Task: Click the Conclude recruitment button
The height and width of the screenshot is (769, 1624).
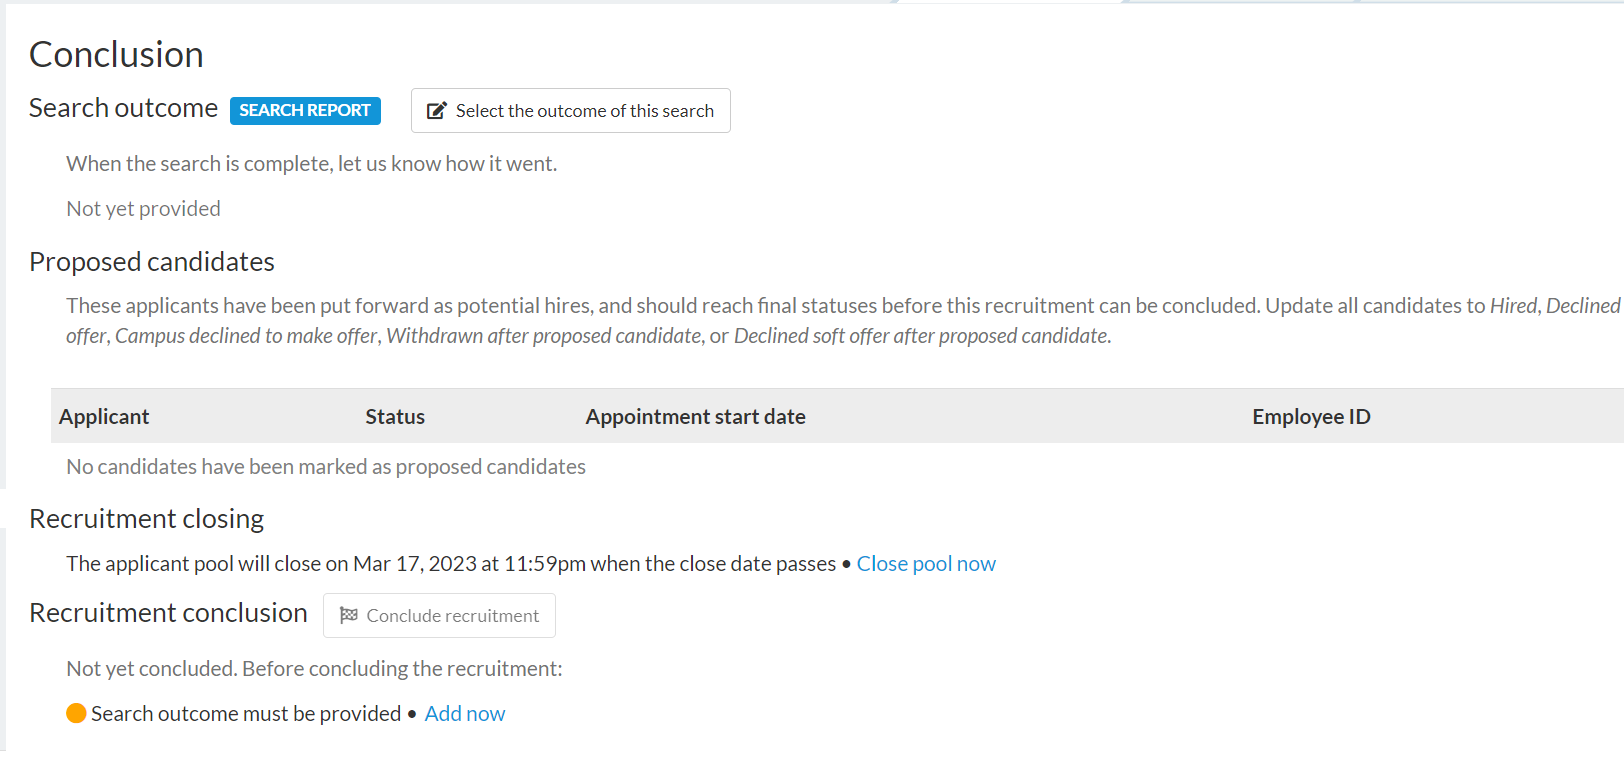Action: tap(439, 616)
